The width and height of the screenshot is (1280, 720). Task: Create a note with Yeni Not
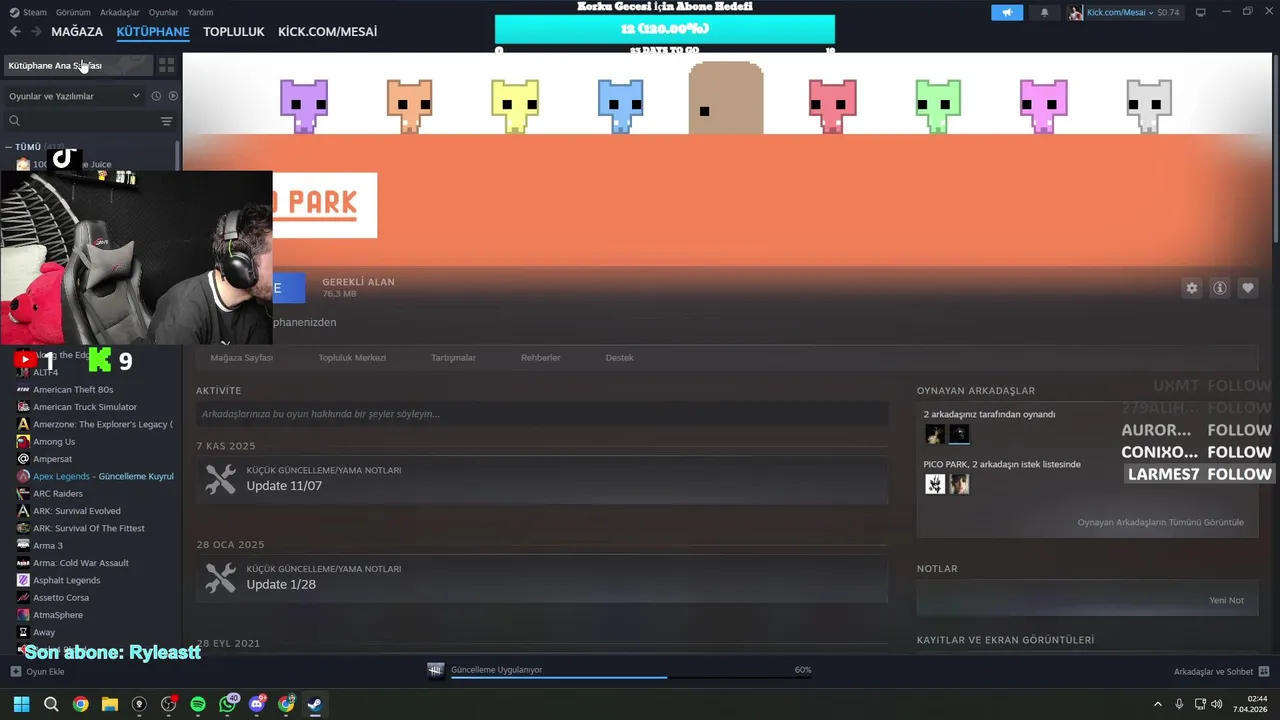coord(1226,600)
